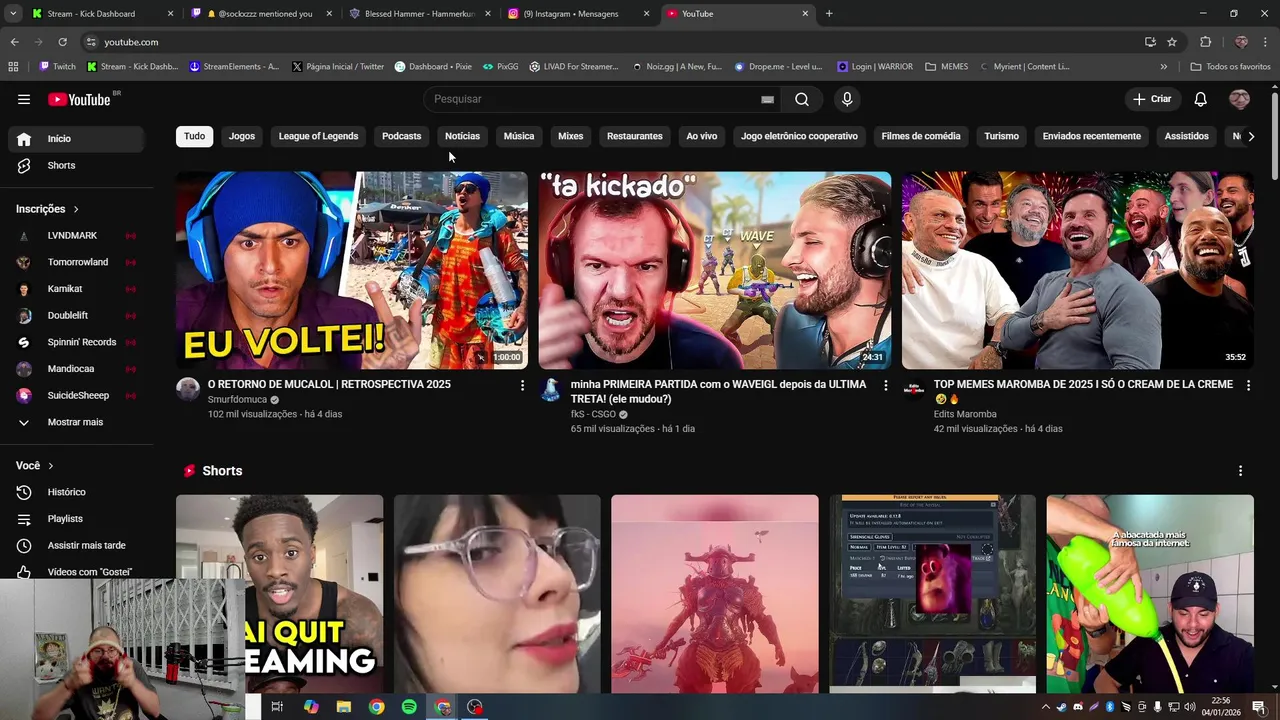
Task: Select the Tudo filter chip
Action: [x=194, y=136]
